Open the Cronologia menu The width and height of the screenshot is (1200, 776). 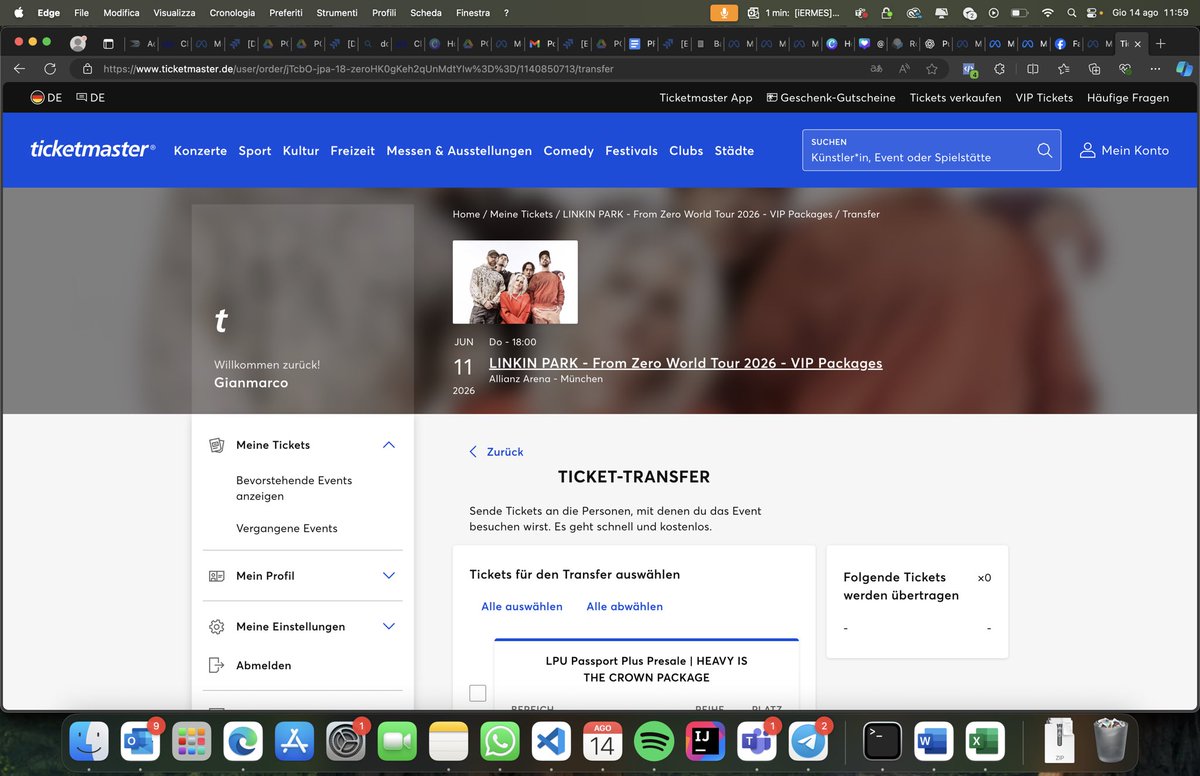pos(232,13)
